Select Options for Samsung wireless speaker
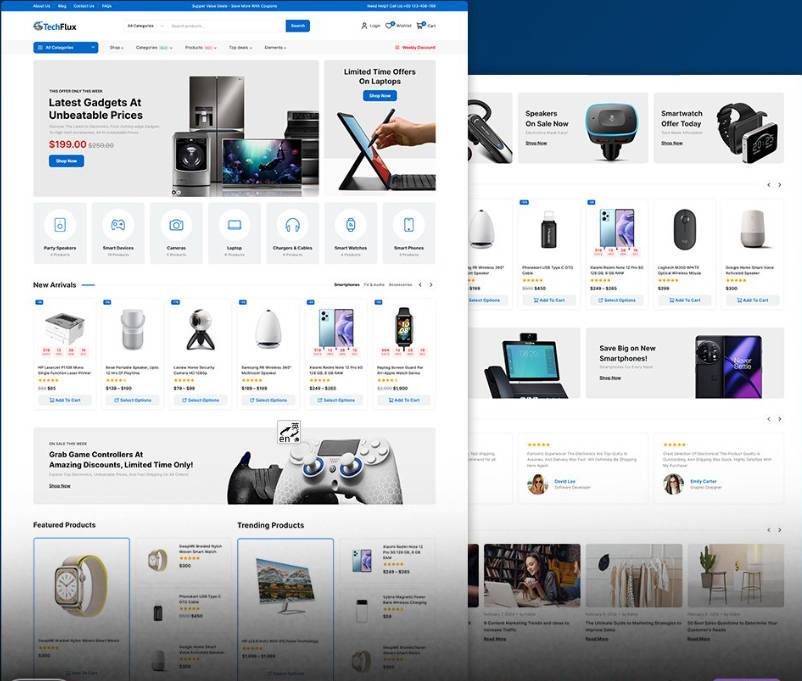The image size is (802, 681). (268, 400)
